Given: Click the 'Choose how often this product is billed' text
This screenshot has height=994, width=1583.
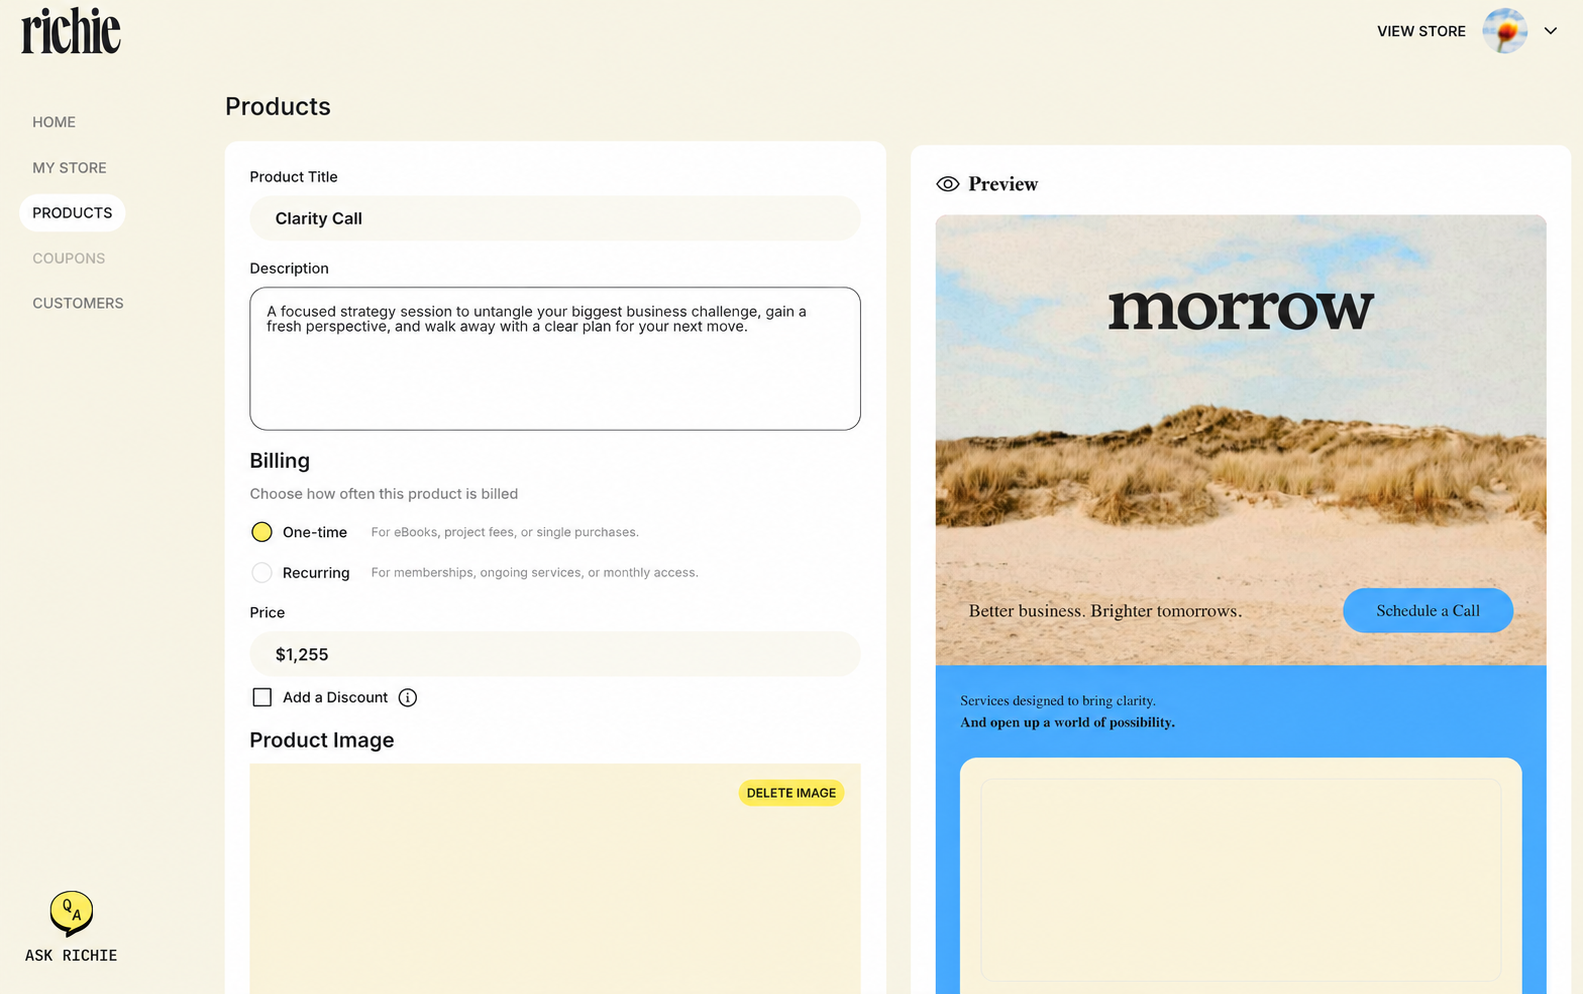Looking at the screenshot, I should [x=384, y=494].
